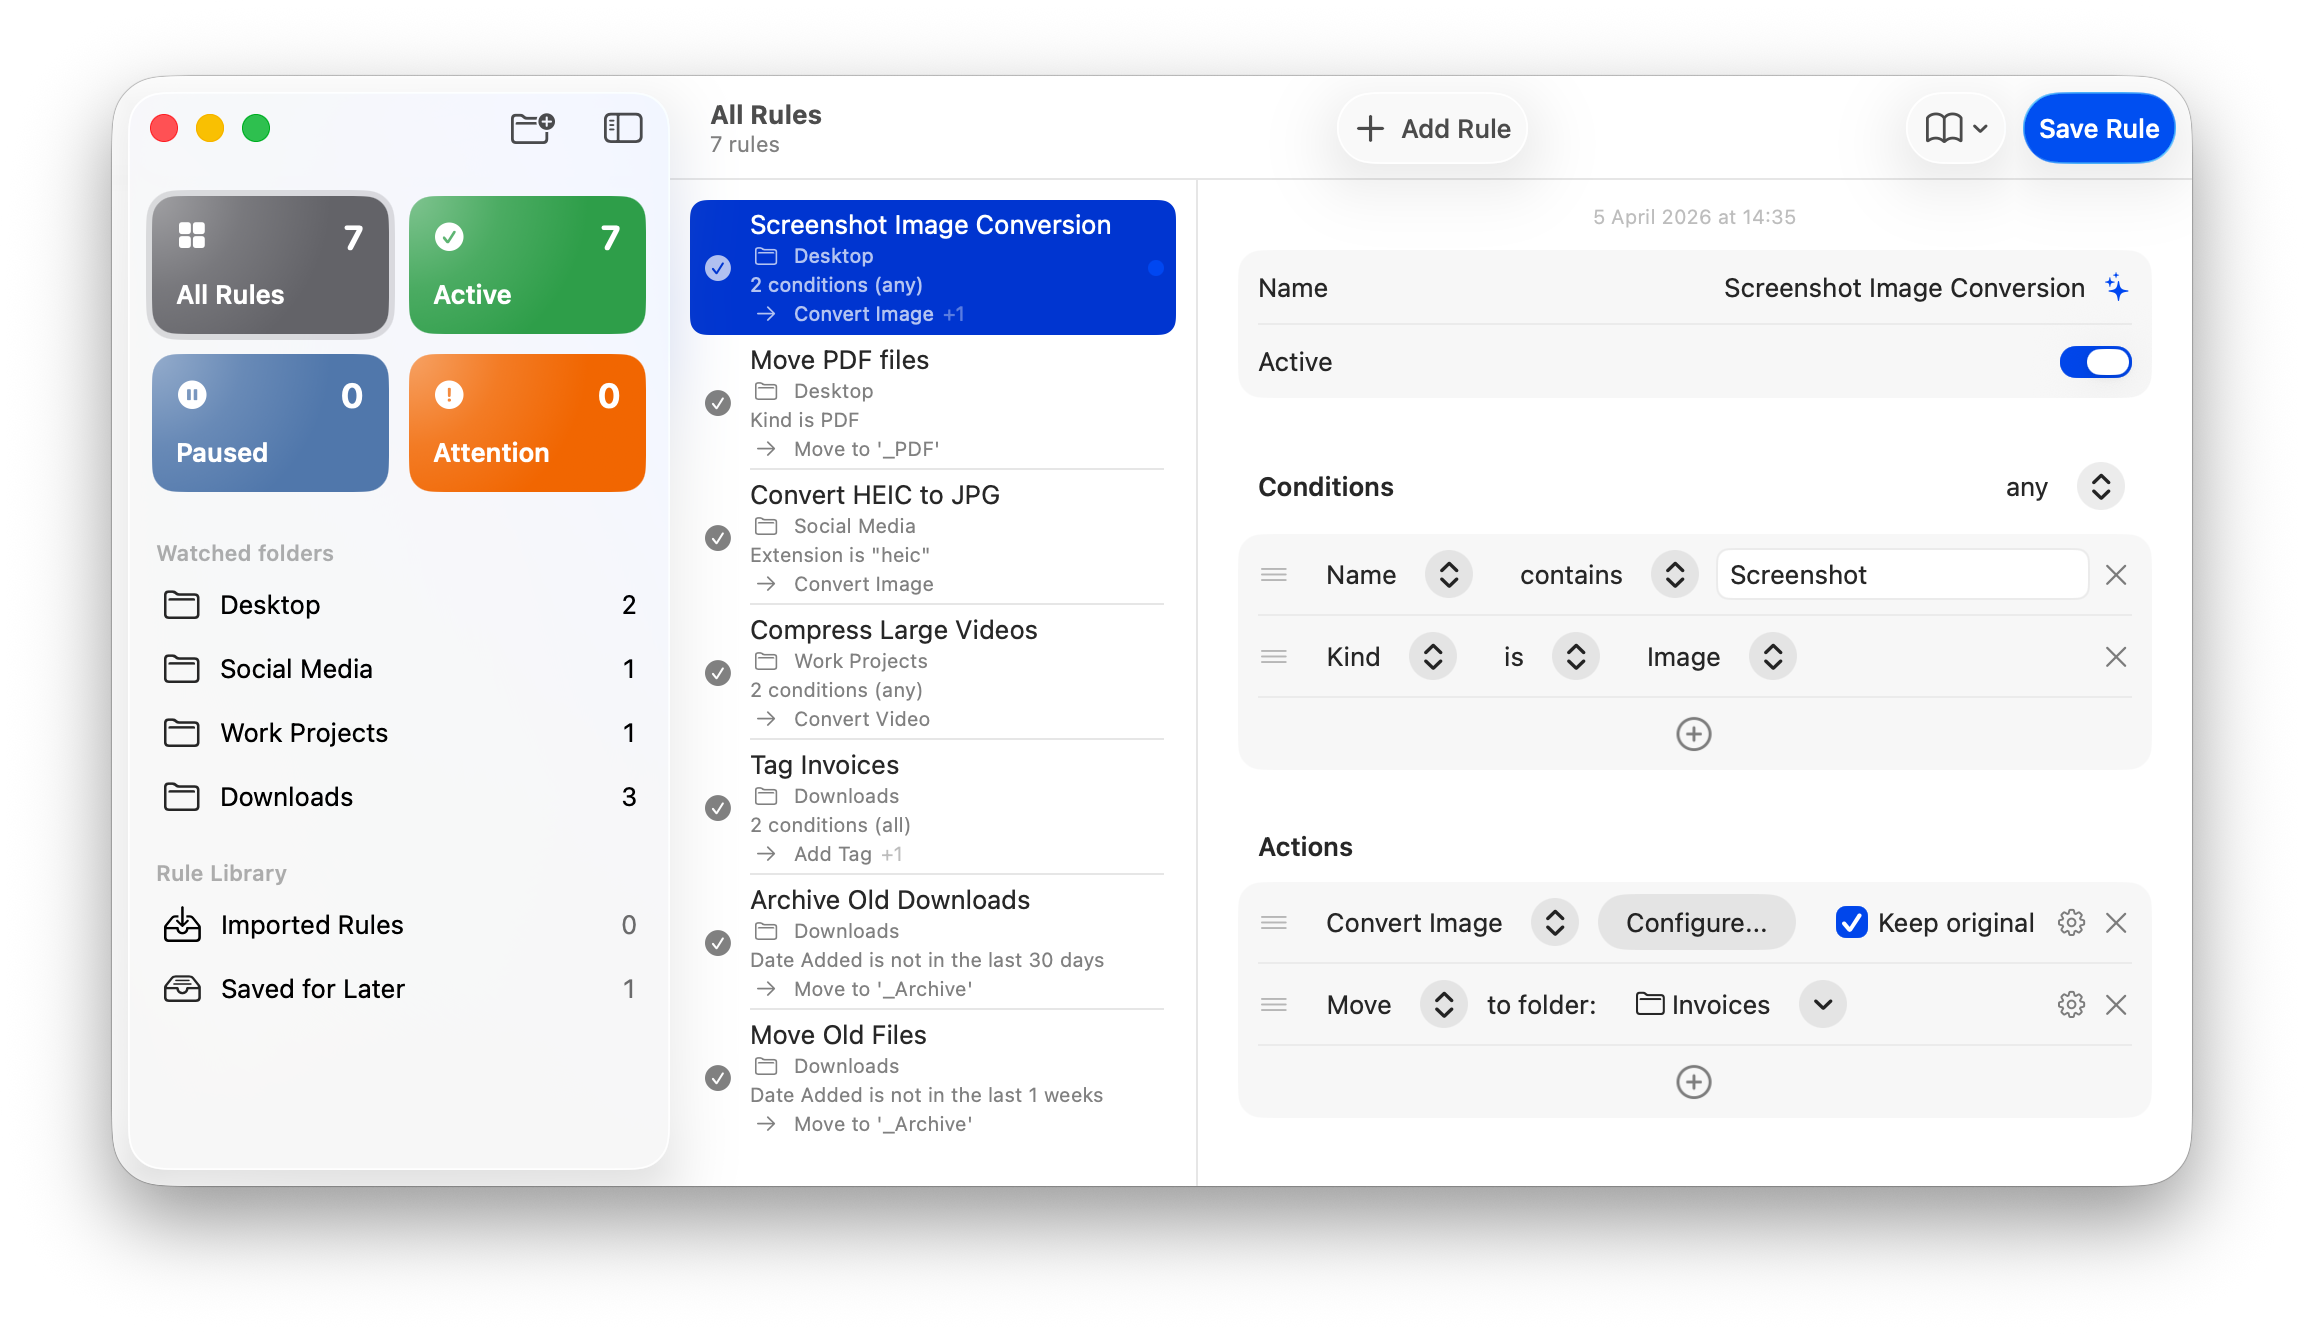Open the Image kind value dropdown

[1773, 657]
